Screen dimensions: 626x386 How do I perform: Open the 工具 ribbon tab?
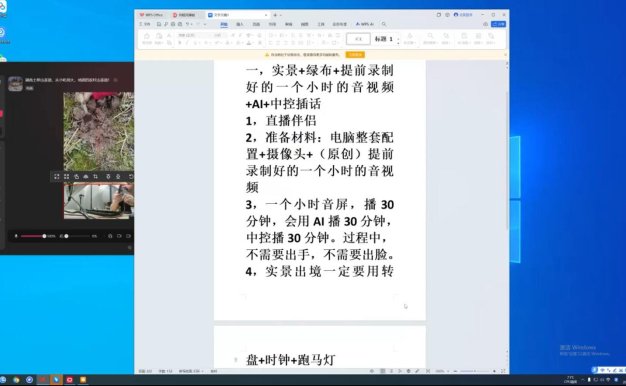(321, 24)
